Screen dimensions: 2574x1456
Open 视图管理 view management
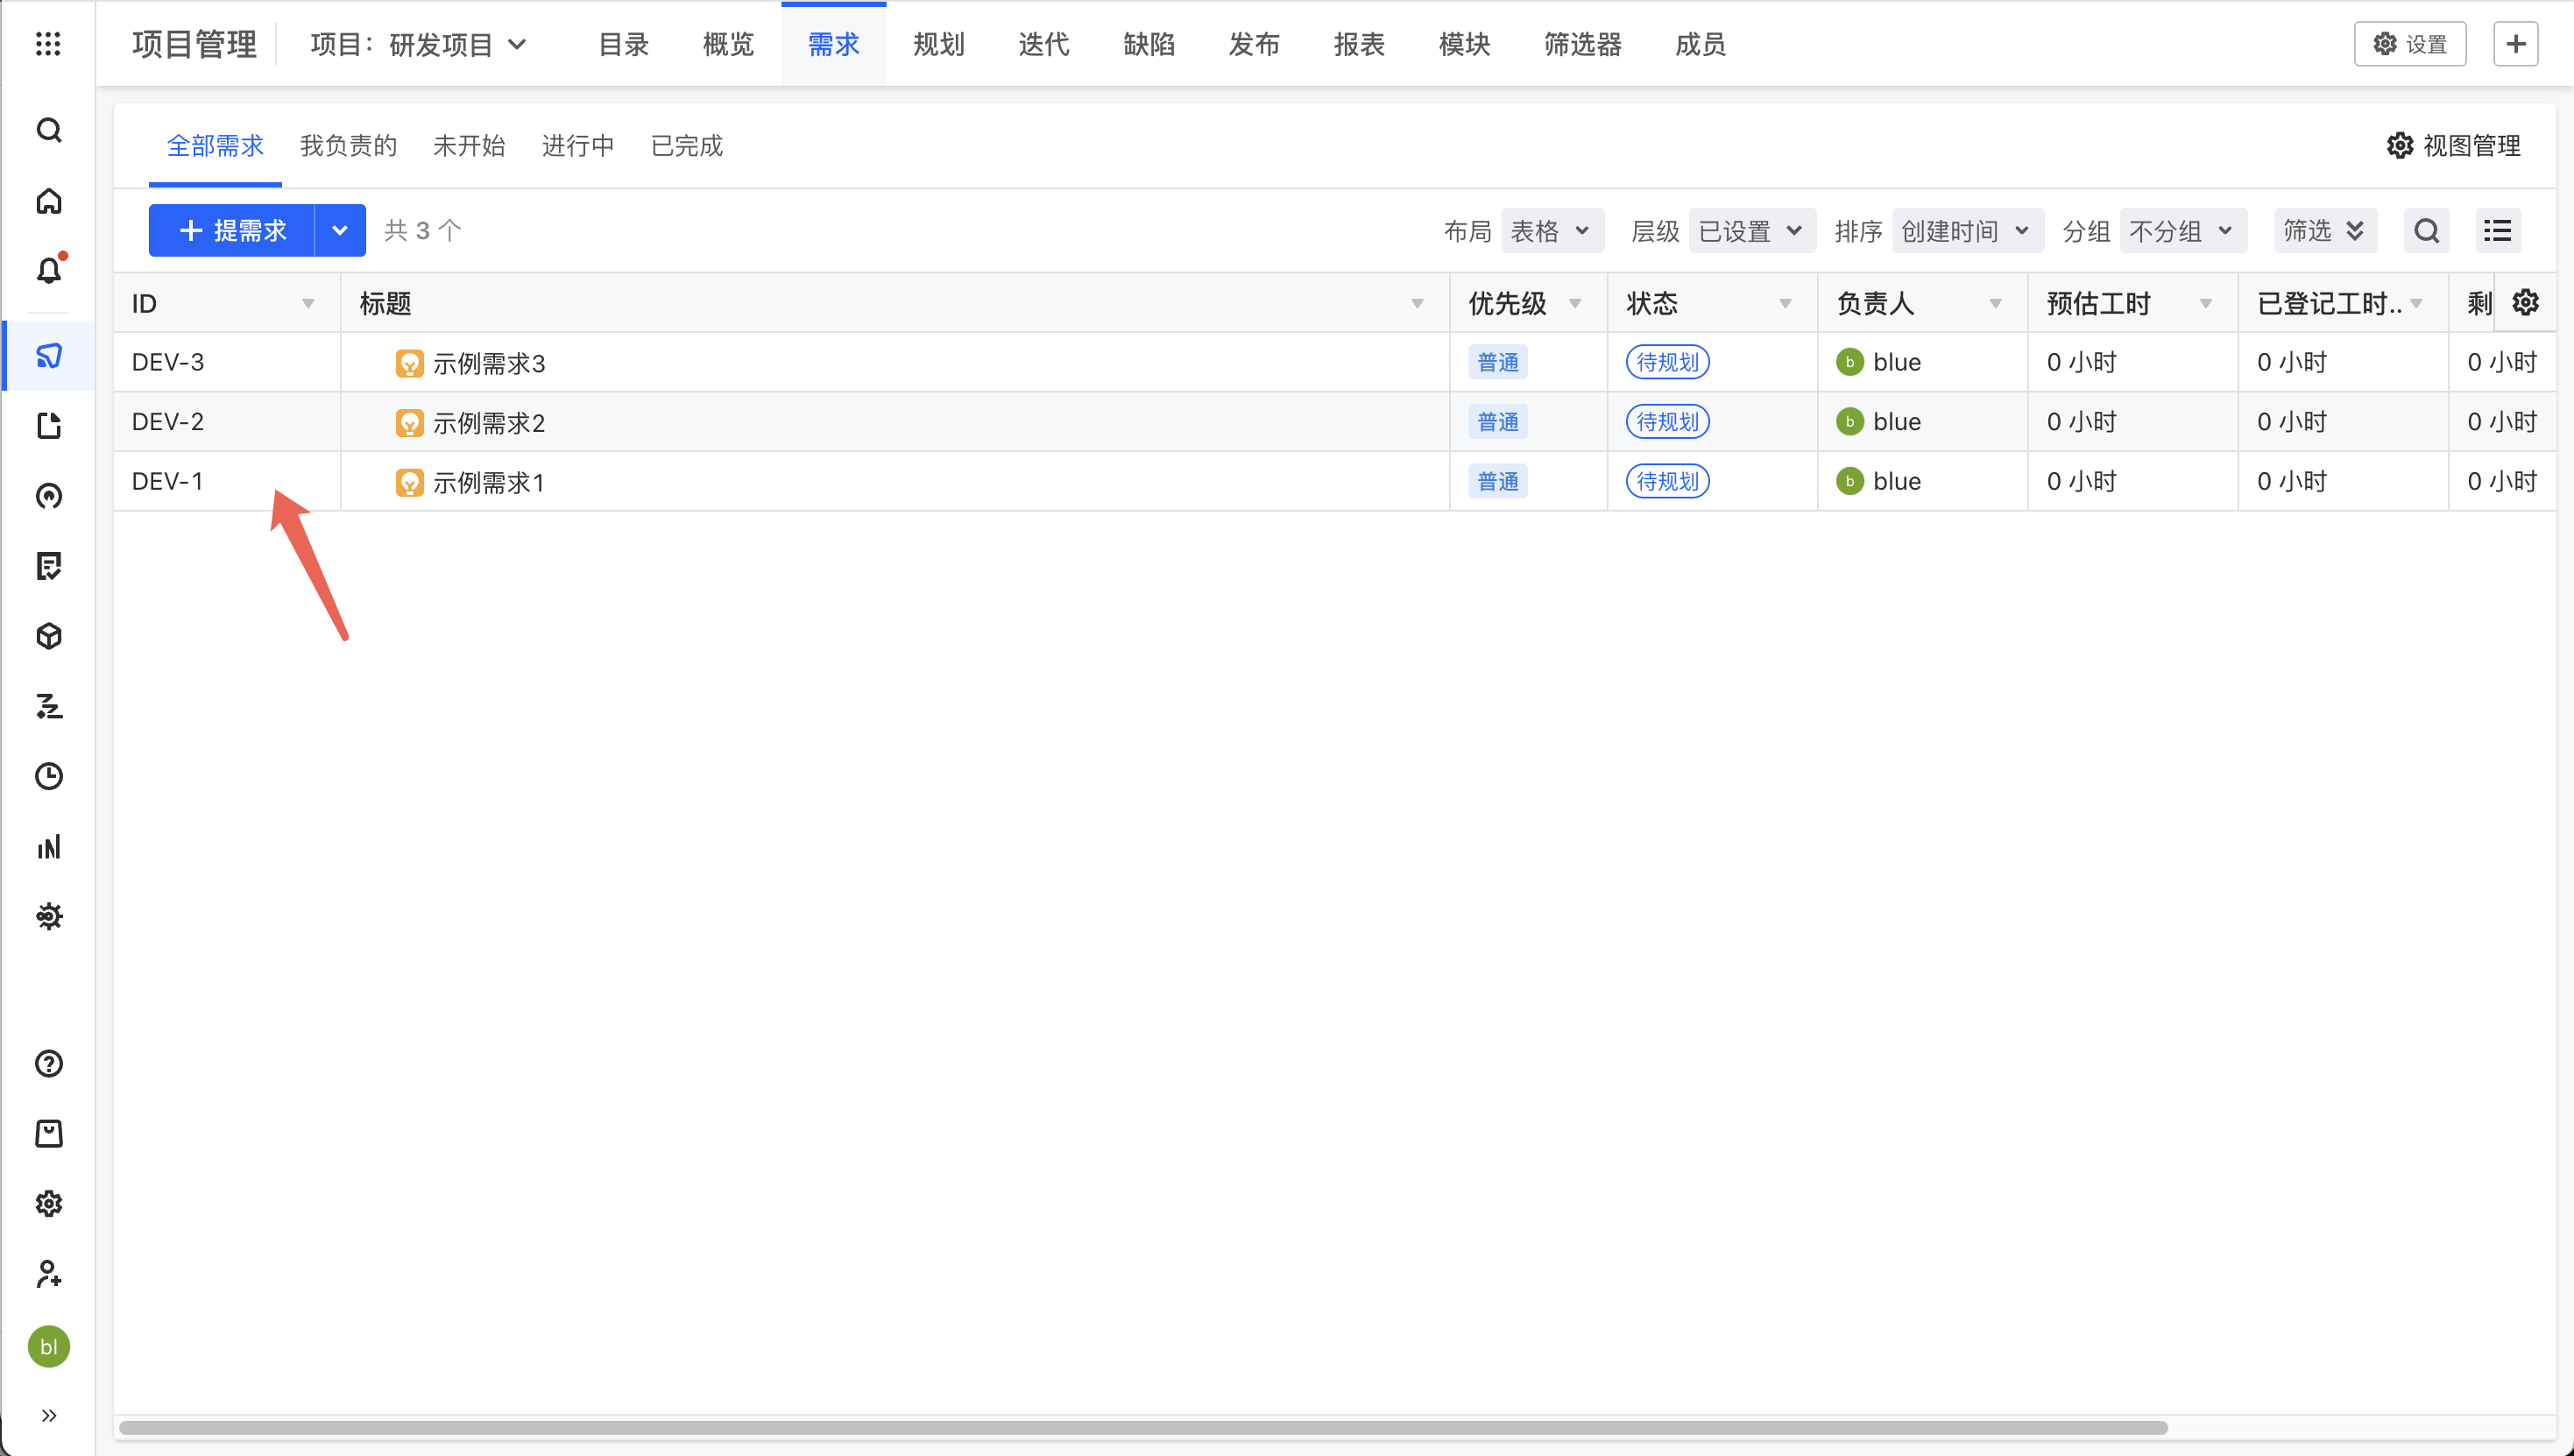coord(2454,146)
